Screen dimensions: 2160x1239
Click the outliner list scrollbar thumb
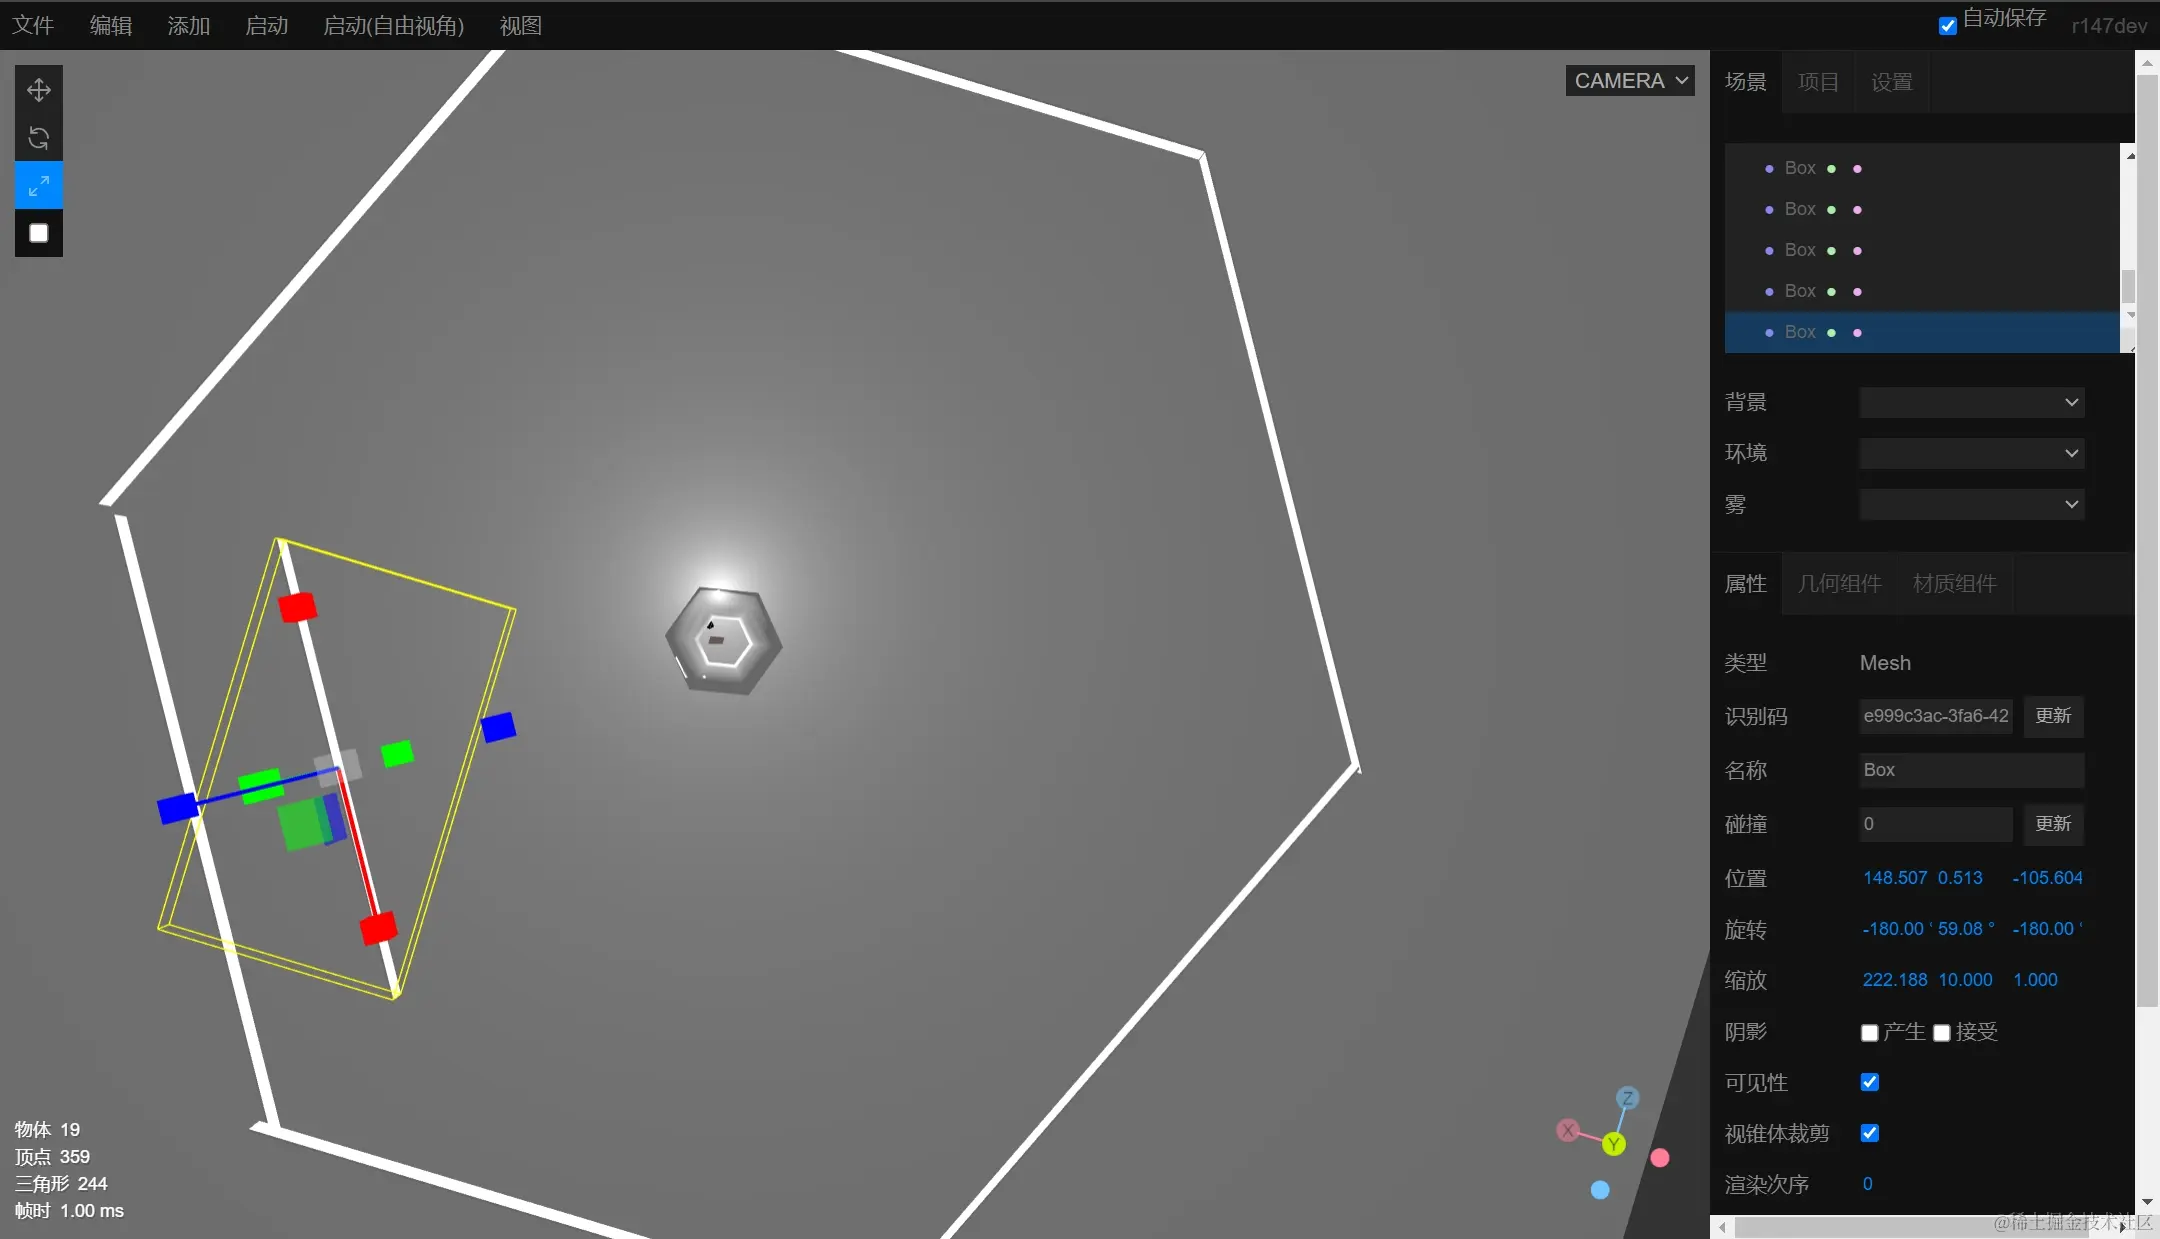[2128, 285]
